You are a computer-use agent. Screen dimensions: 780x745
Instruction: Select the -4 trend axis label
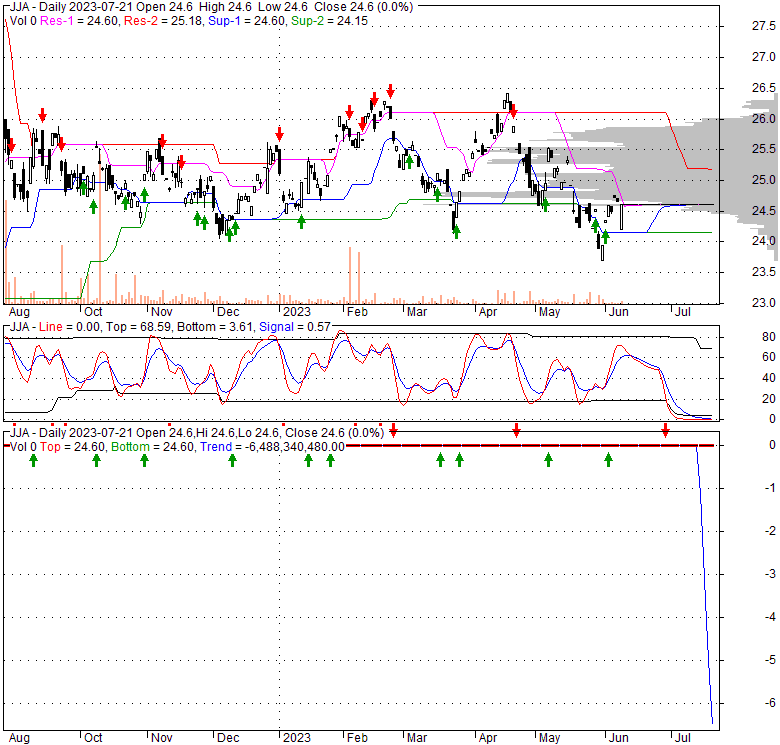click(x=770, y=617)
